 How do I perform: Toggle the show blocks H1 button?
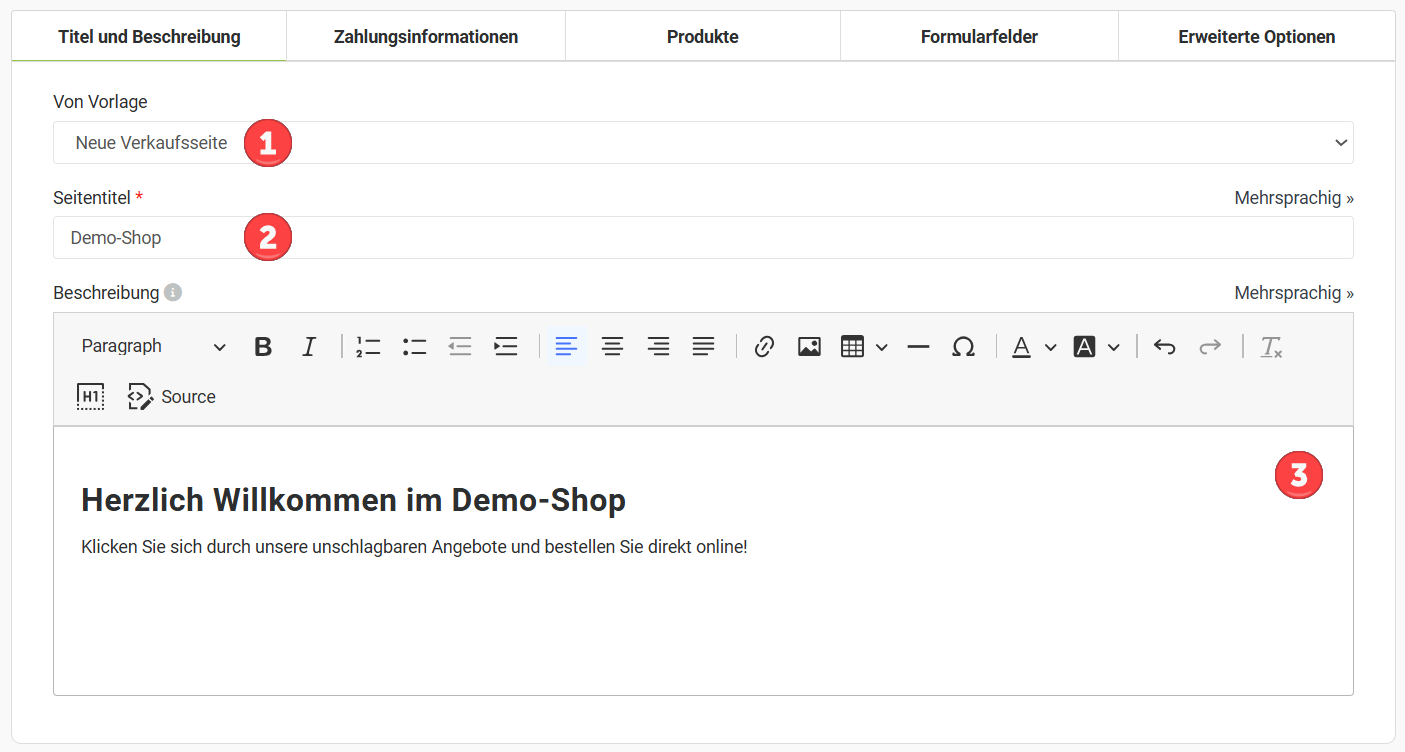click(90, 397)
